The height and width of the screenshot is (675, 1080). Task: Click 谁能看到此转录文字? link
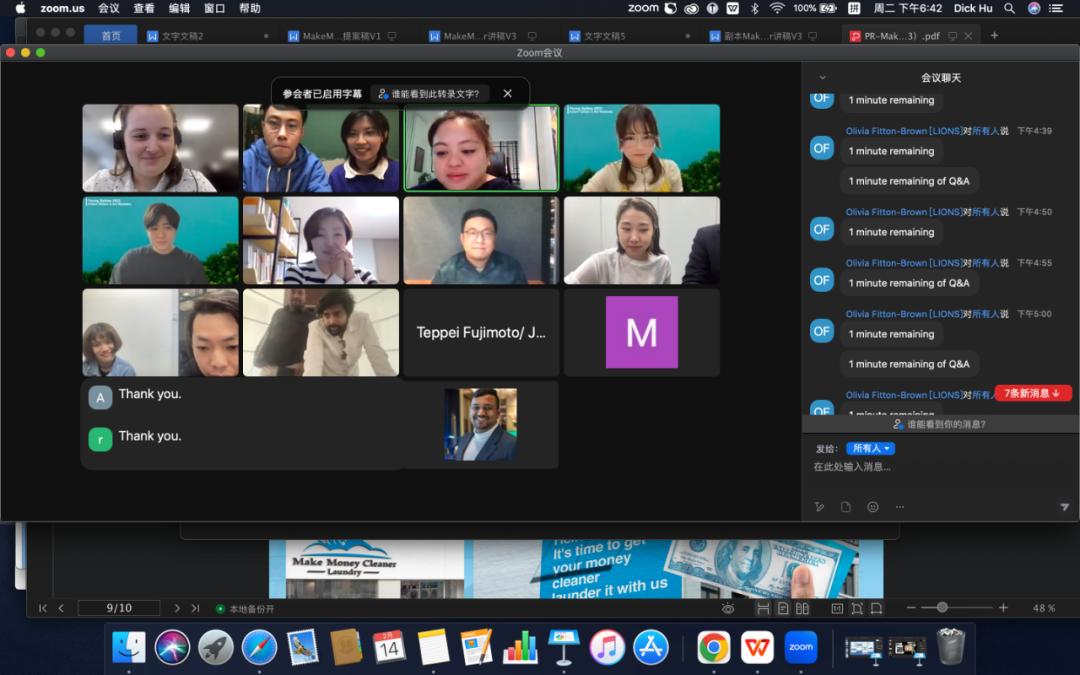click(429, 94)
